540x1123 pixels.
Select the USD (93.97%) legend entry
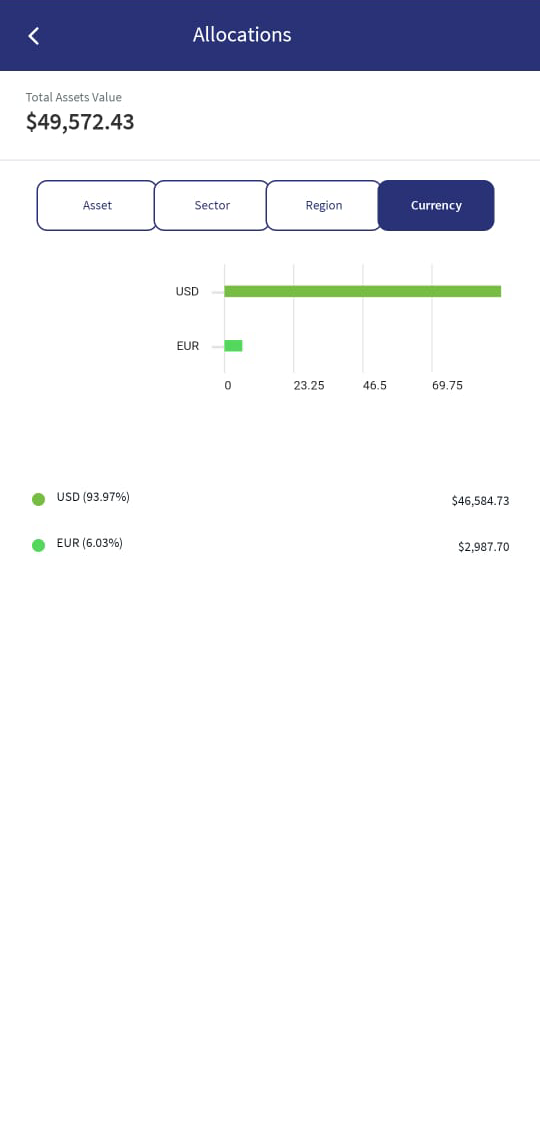pyautogui.click(x=93, y=497)
